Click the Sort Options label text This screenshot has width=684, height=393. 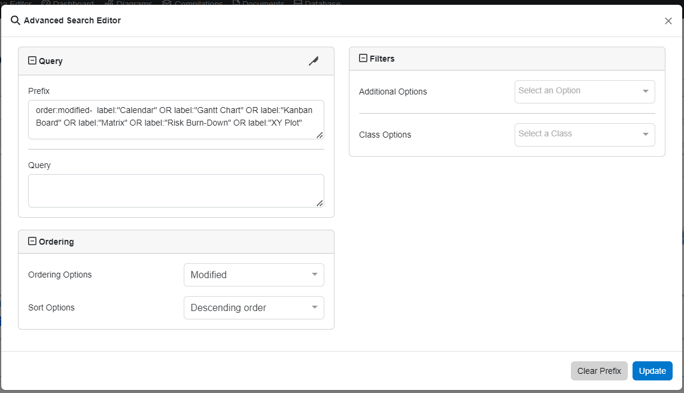click(51, 308)
